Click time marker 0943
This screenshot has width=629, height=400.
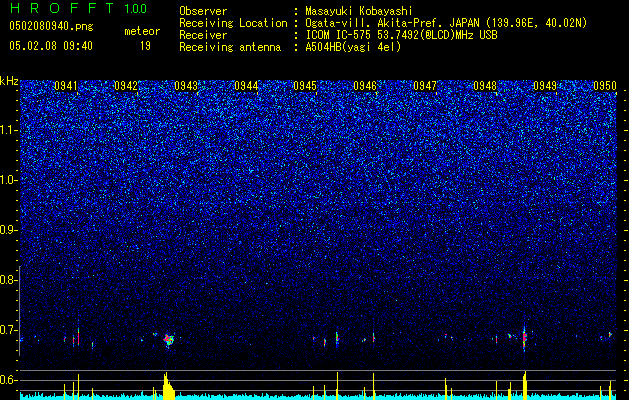click(x=186, y=86)
